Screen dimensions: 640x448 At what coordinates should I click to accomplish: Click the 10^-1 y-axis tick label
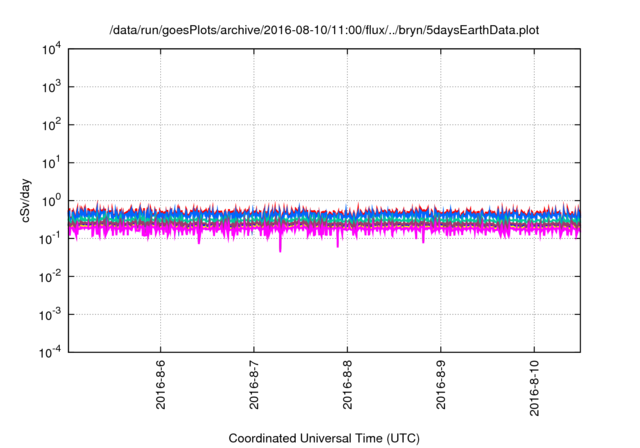pyautogui.click(x=50, y=239)
